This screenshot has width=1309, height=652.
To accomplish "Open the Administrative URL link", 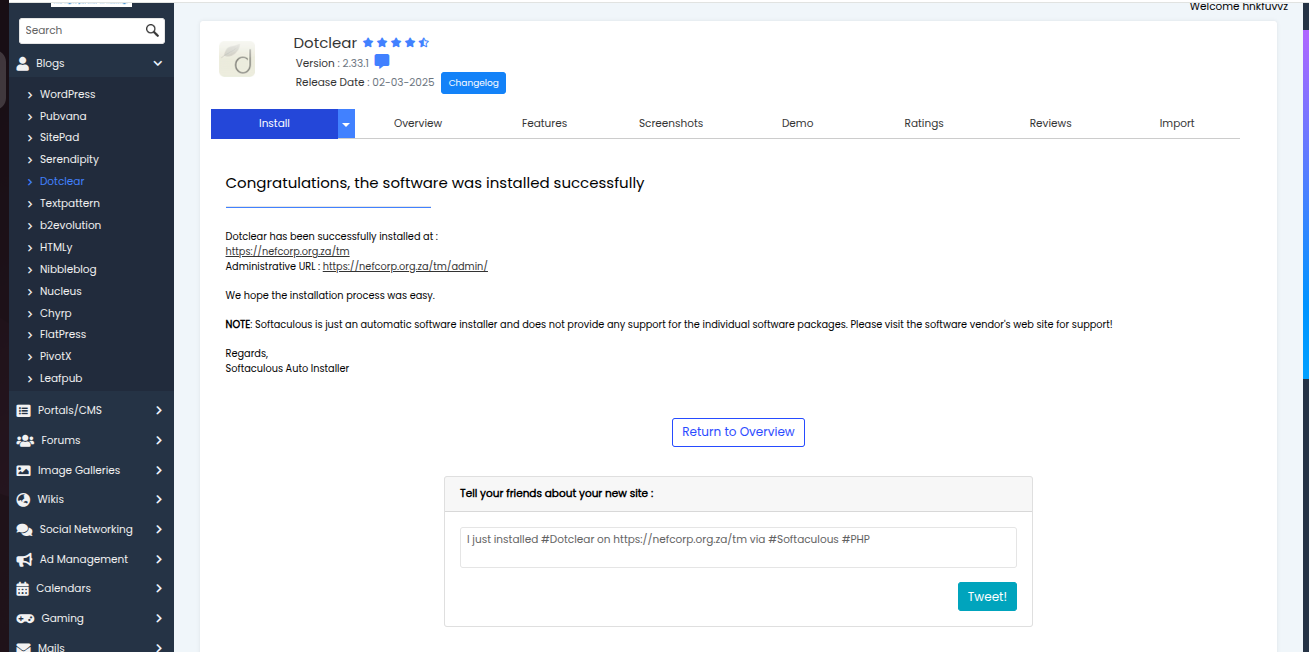I will click(405, 267).
